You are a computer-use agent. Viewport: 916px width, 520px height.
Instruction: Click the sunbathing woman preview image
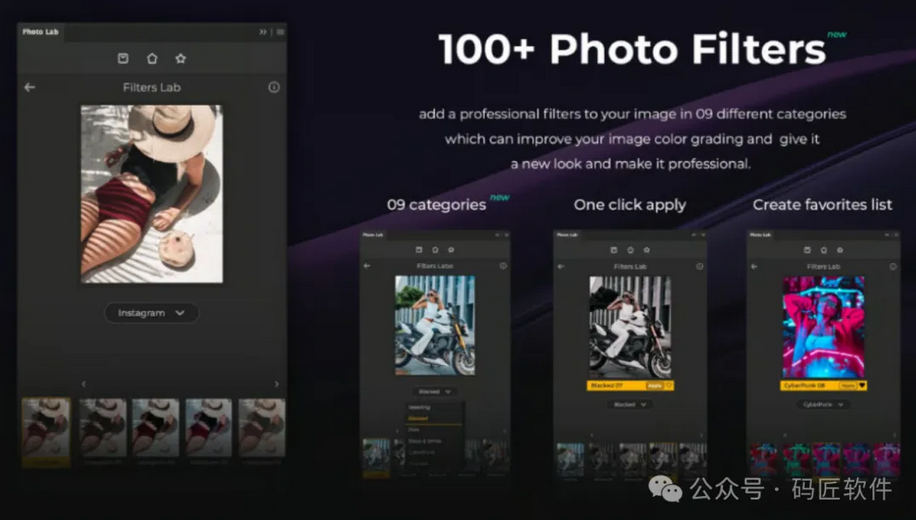[x=152, y=194]
